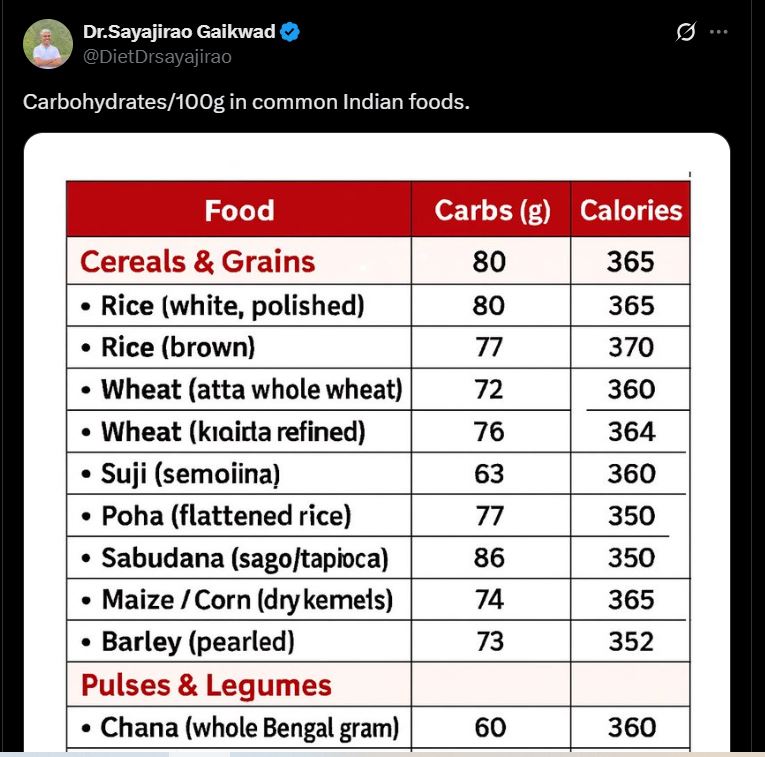The width and height of the screenshot is (765, 757).
Task: Open Dr.Sayajirao Gaikwad's profile picture
Action: 48,44
